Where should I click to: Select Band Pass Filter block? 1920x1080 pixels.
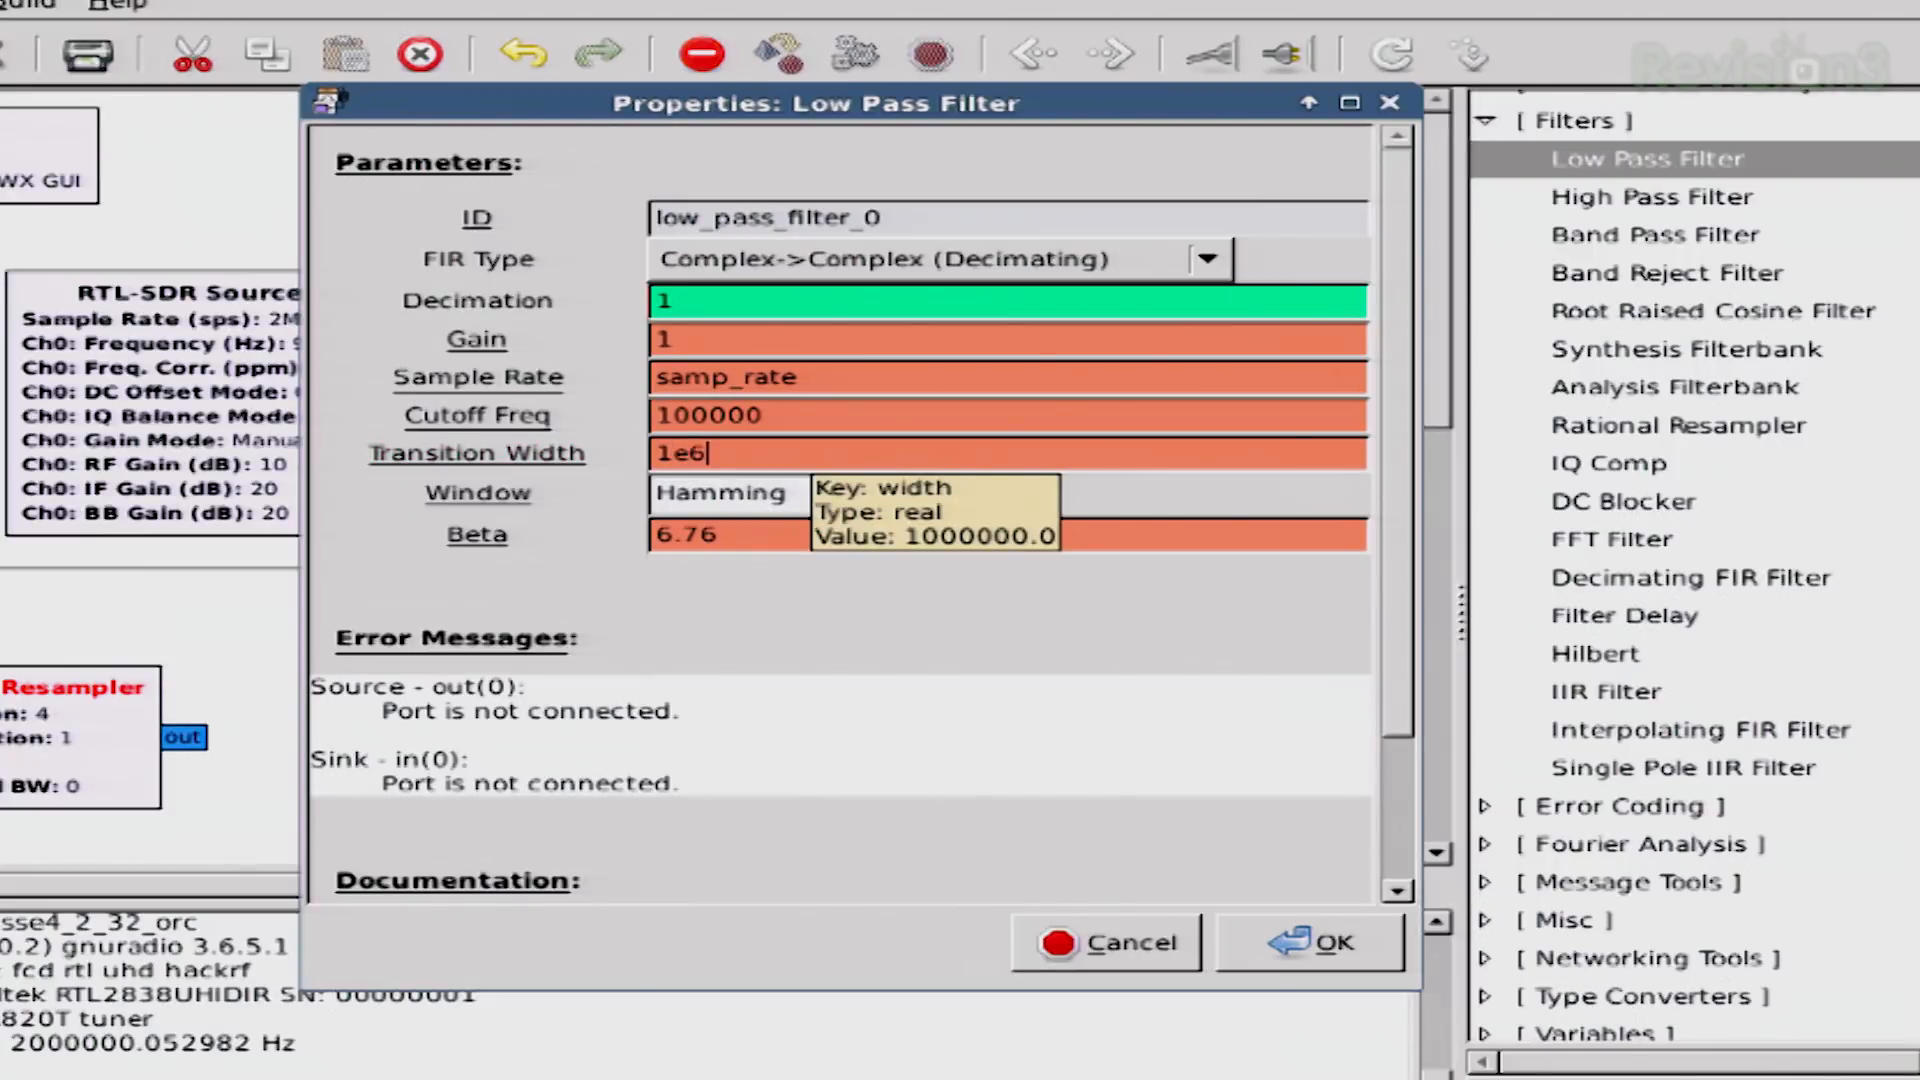pyautogui.click(x=1655, y=235)
